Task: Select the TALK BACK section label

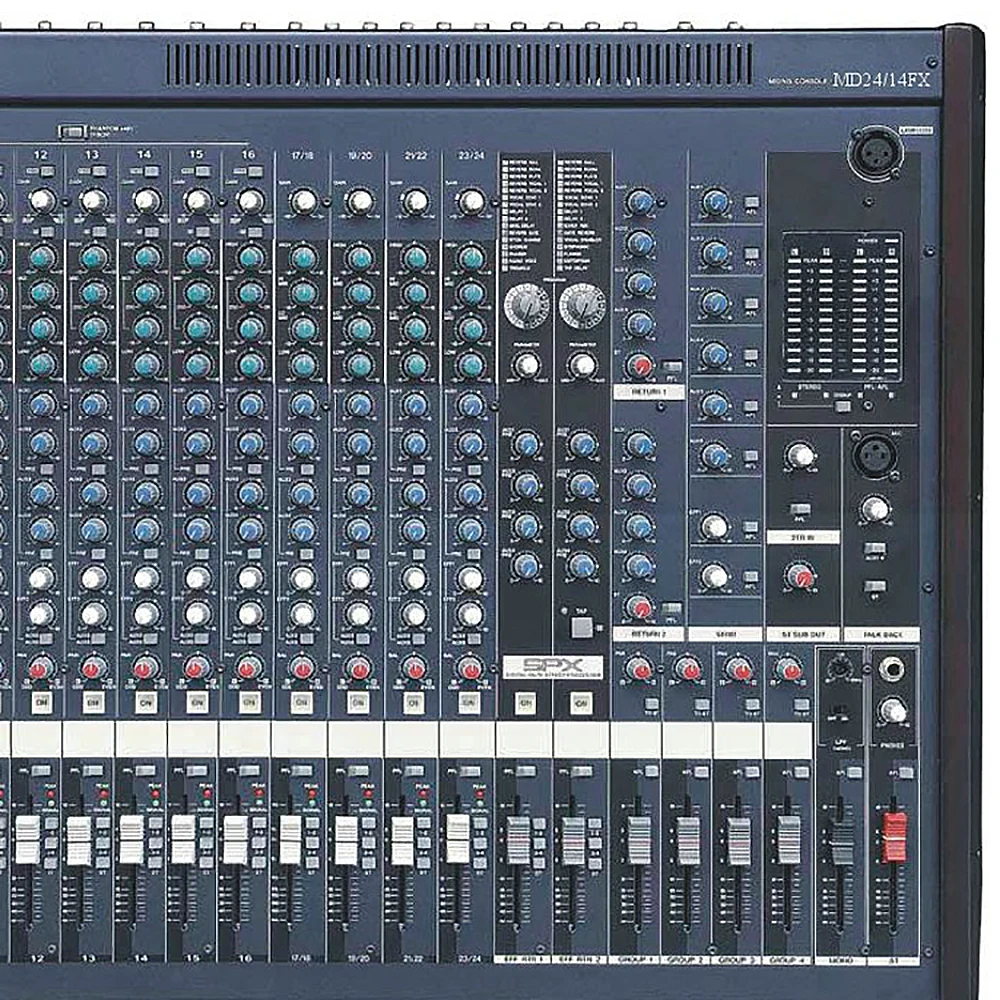Action: coord(882,635)
